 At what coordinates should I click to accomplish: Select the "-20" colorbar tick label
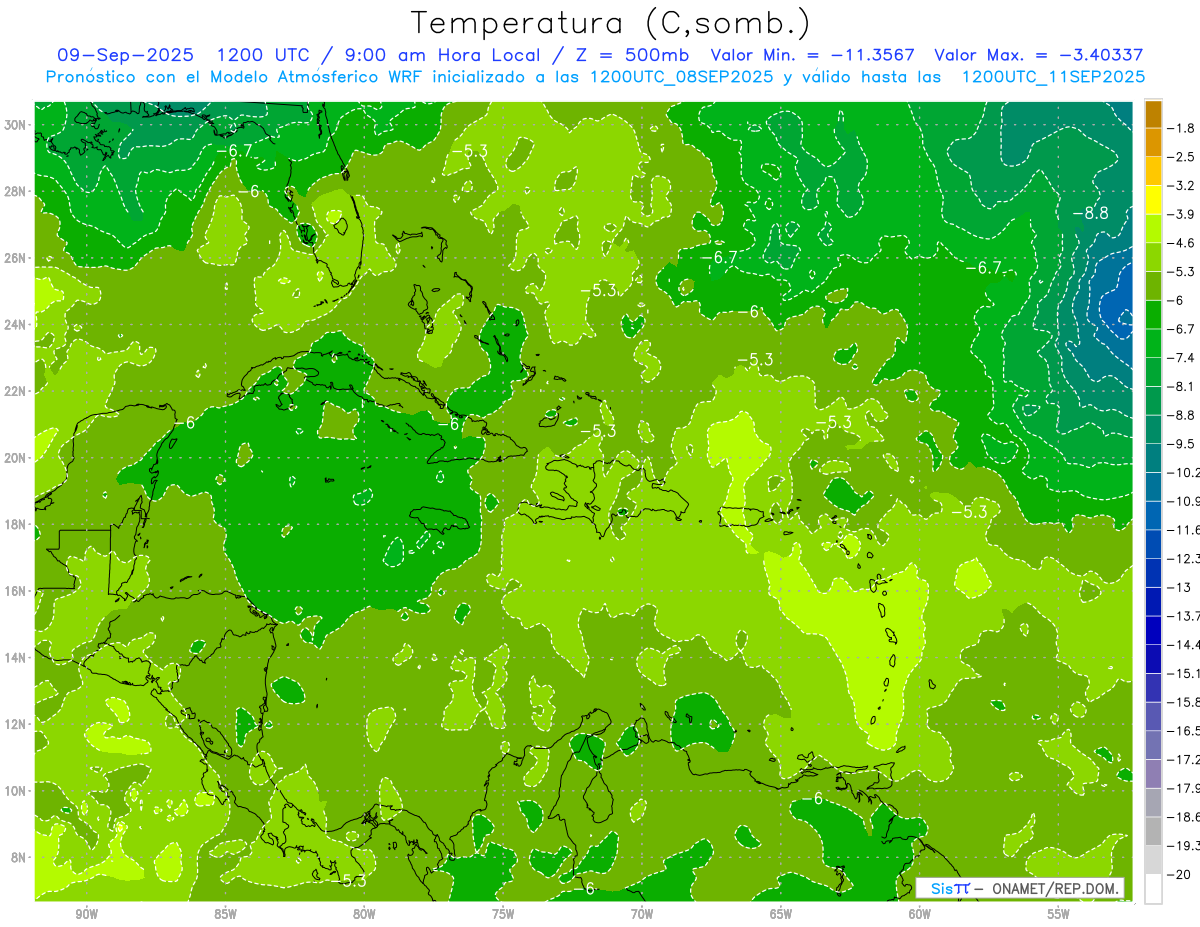coord(1180,873)
